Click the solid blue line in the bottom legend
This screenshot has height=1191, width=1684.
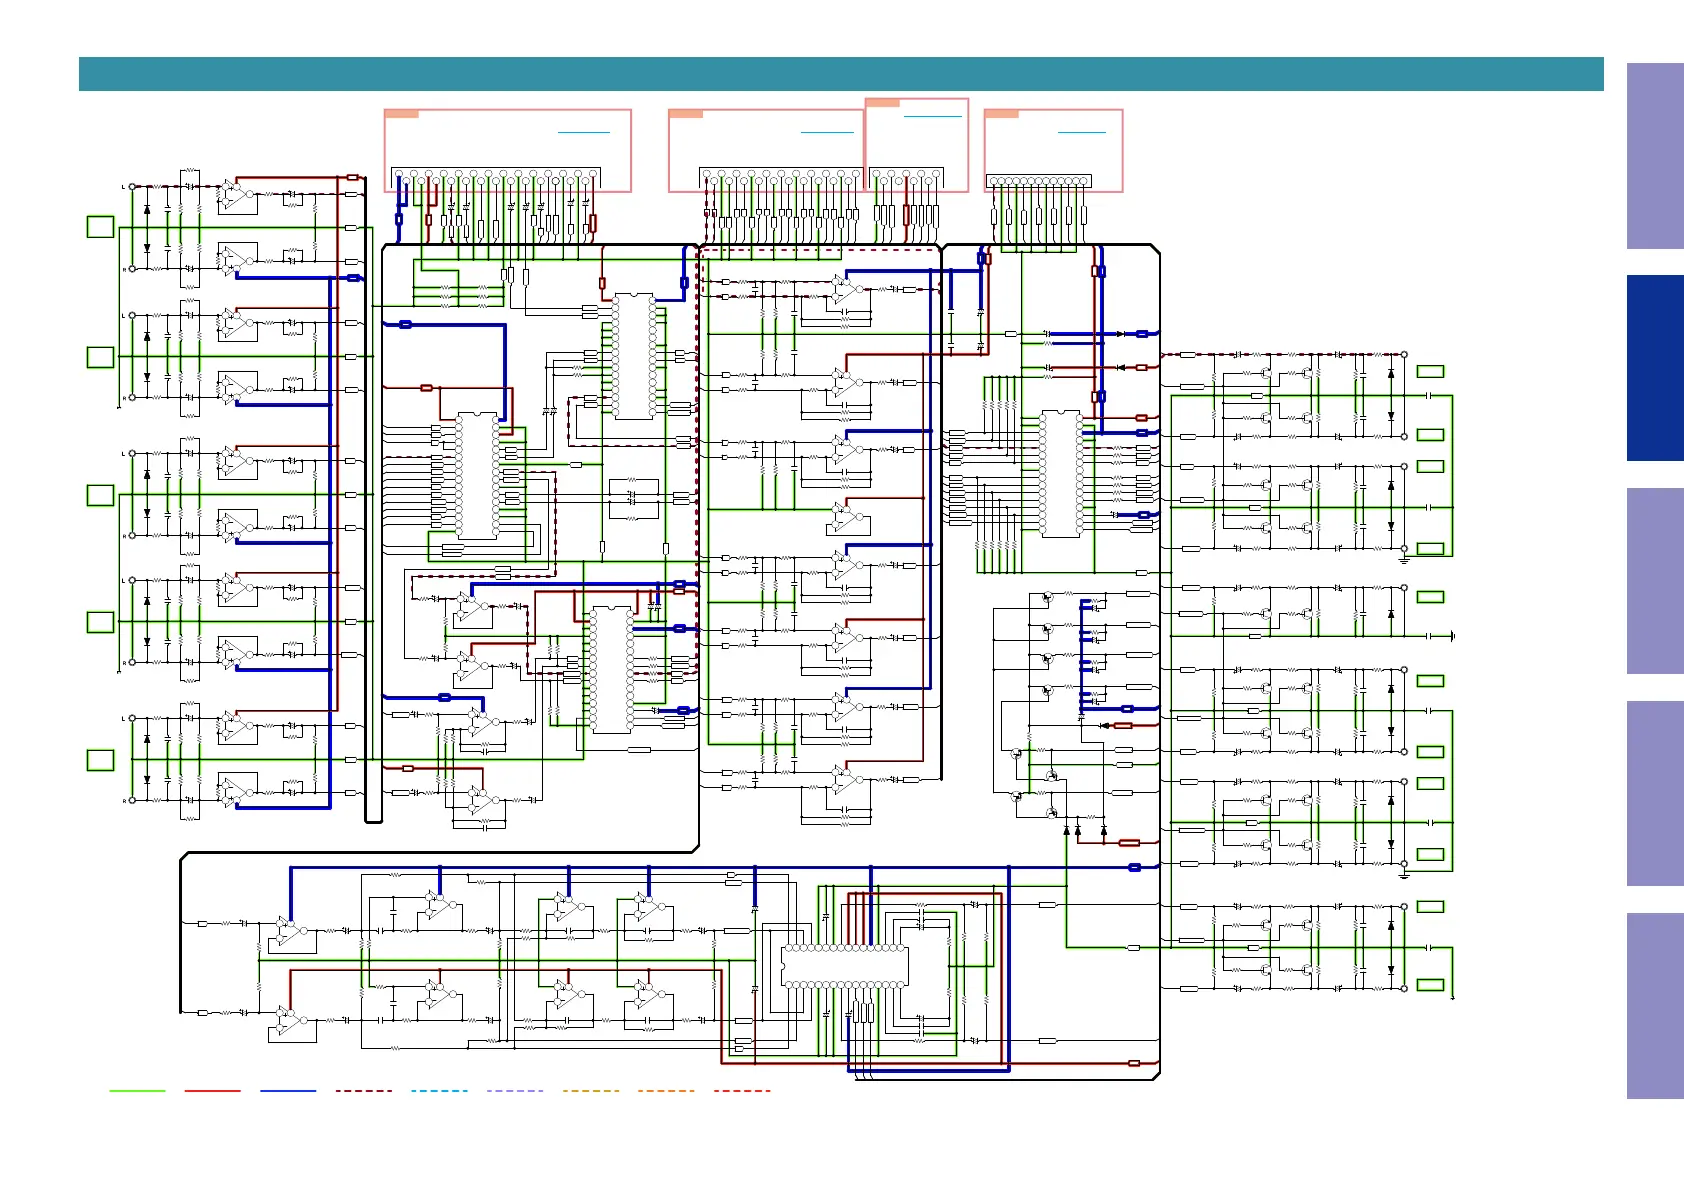point(288,1091)
